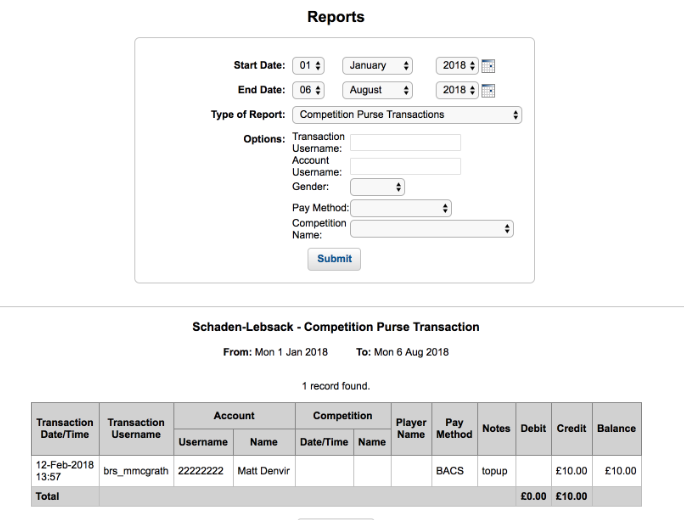Click the Account Username input field
The width and height of the screenshot is (684, 520).
(405, 167)
